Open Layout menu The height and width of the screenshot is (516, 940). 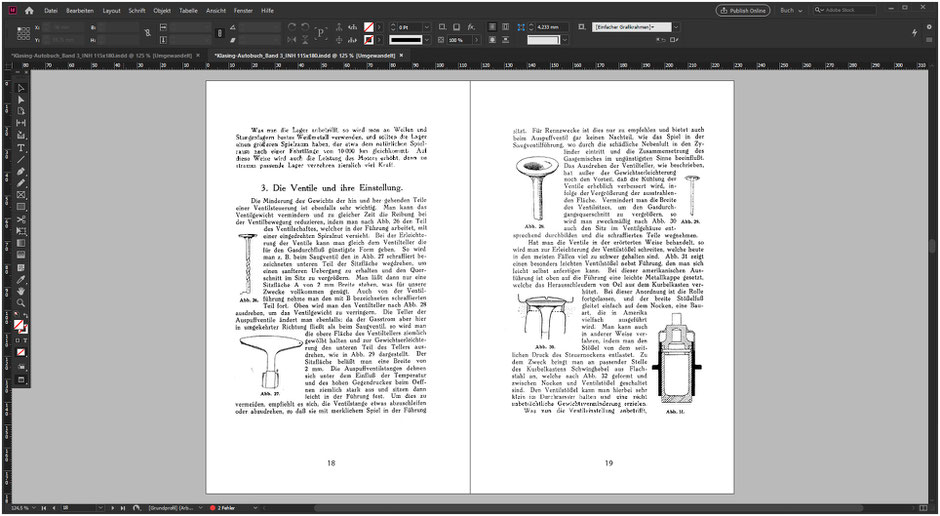[112, 11]
